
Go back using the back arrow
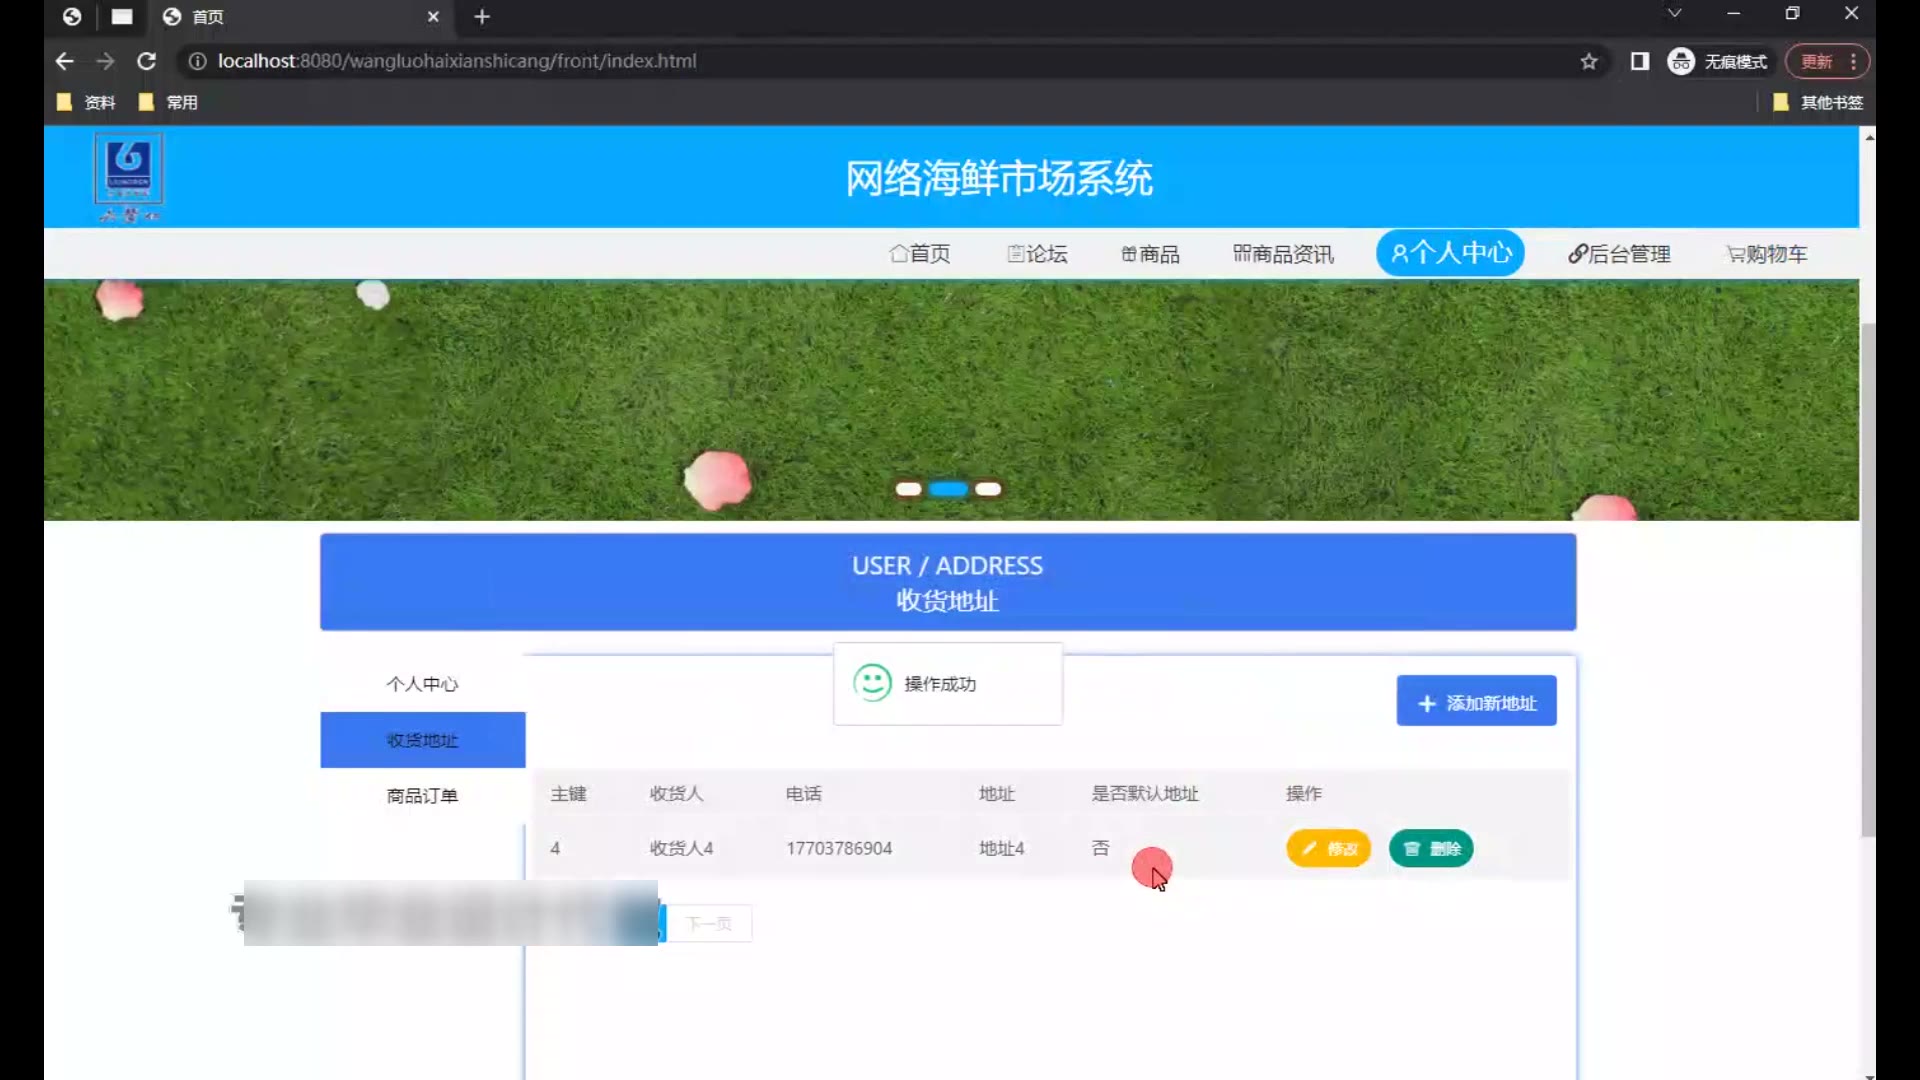[x=65, y=61]
